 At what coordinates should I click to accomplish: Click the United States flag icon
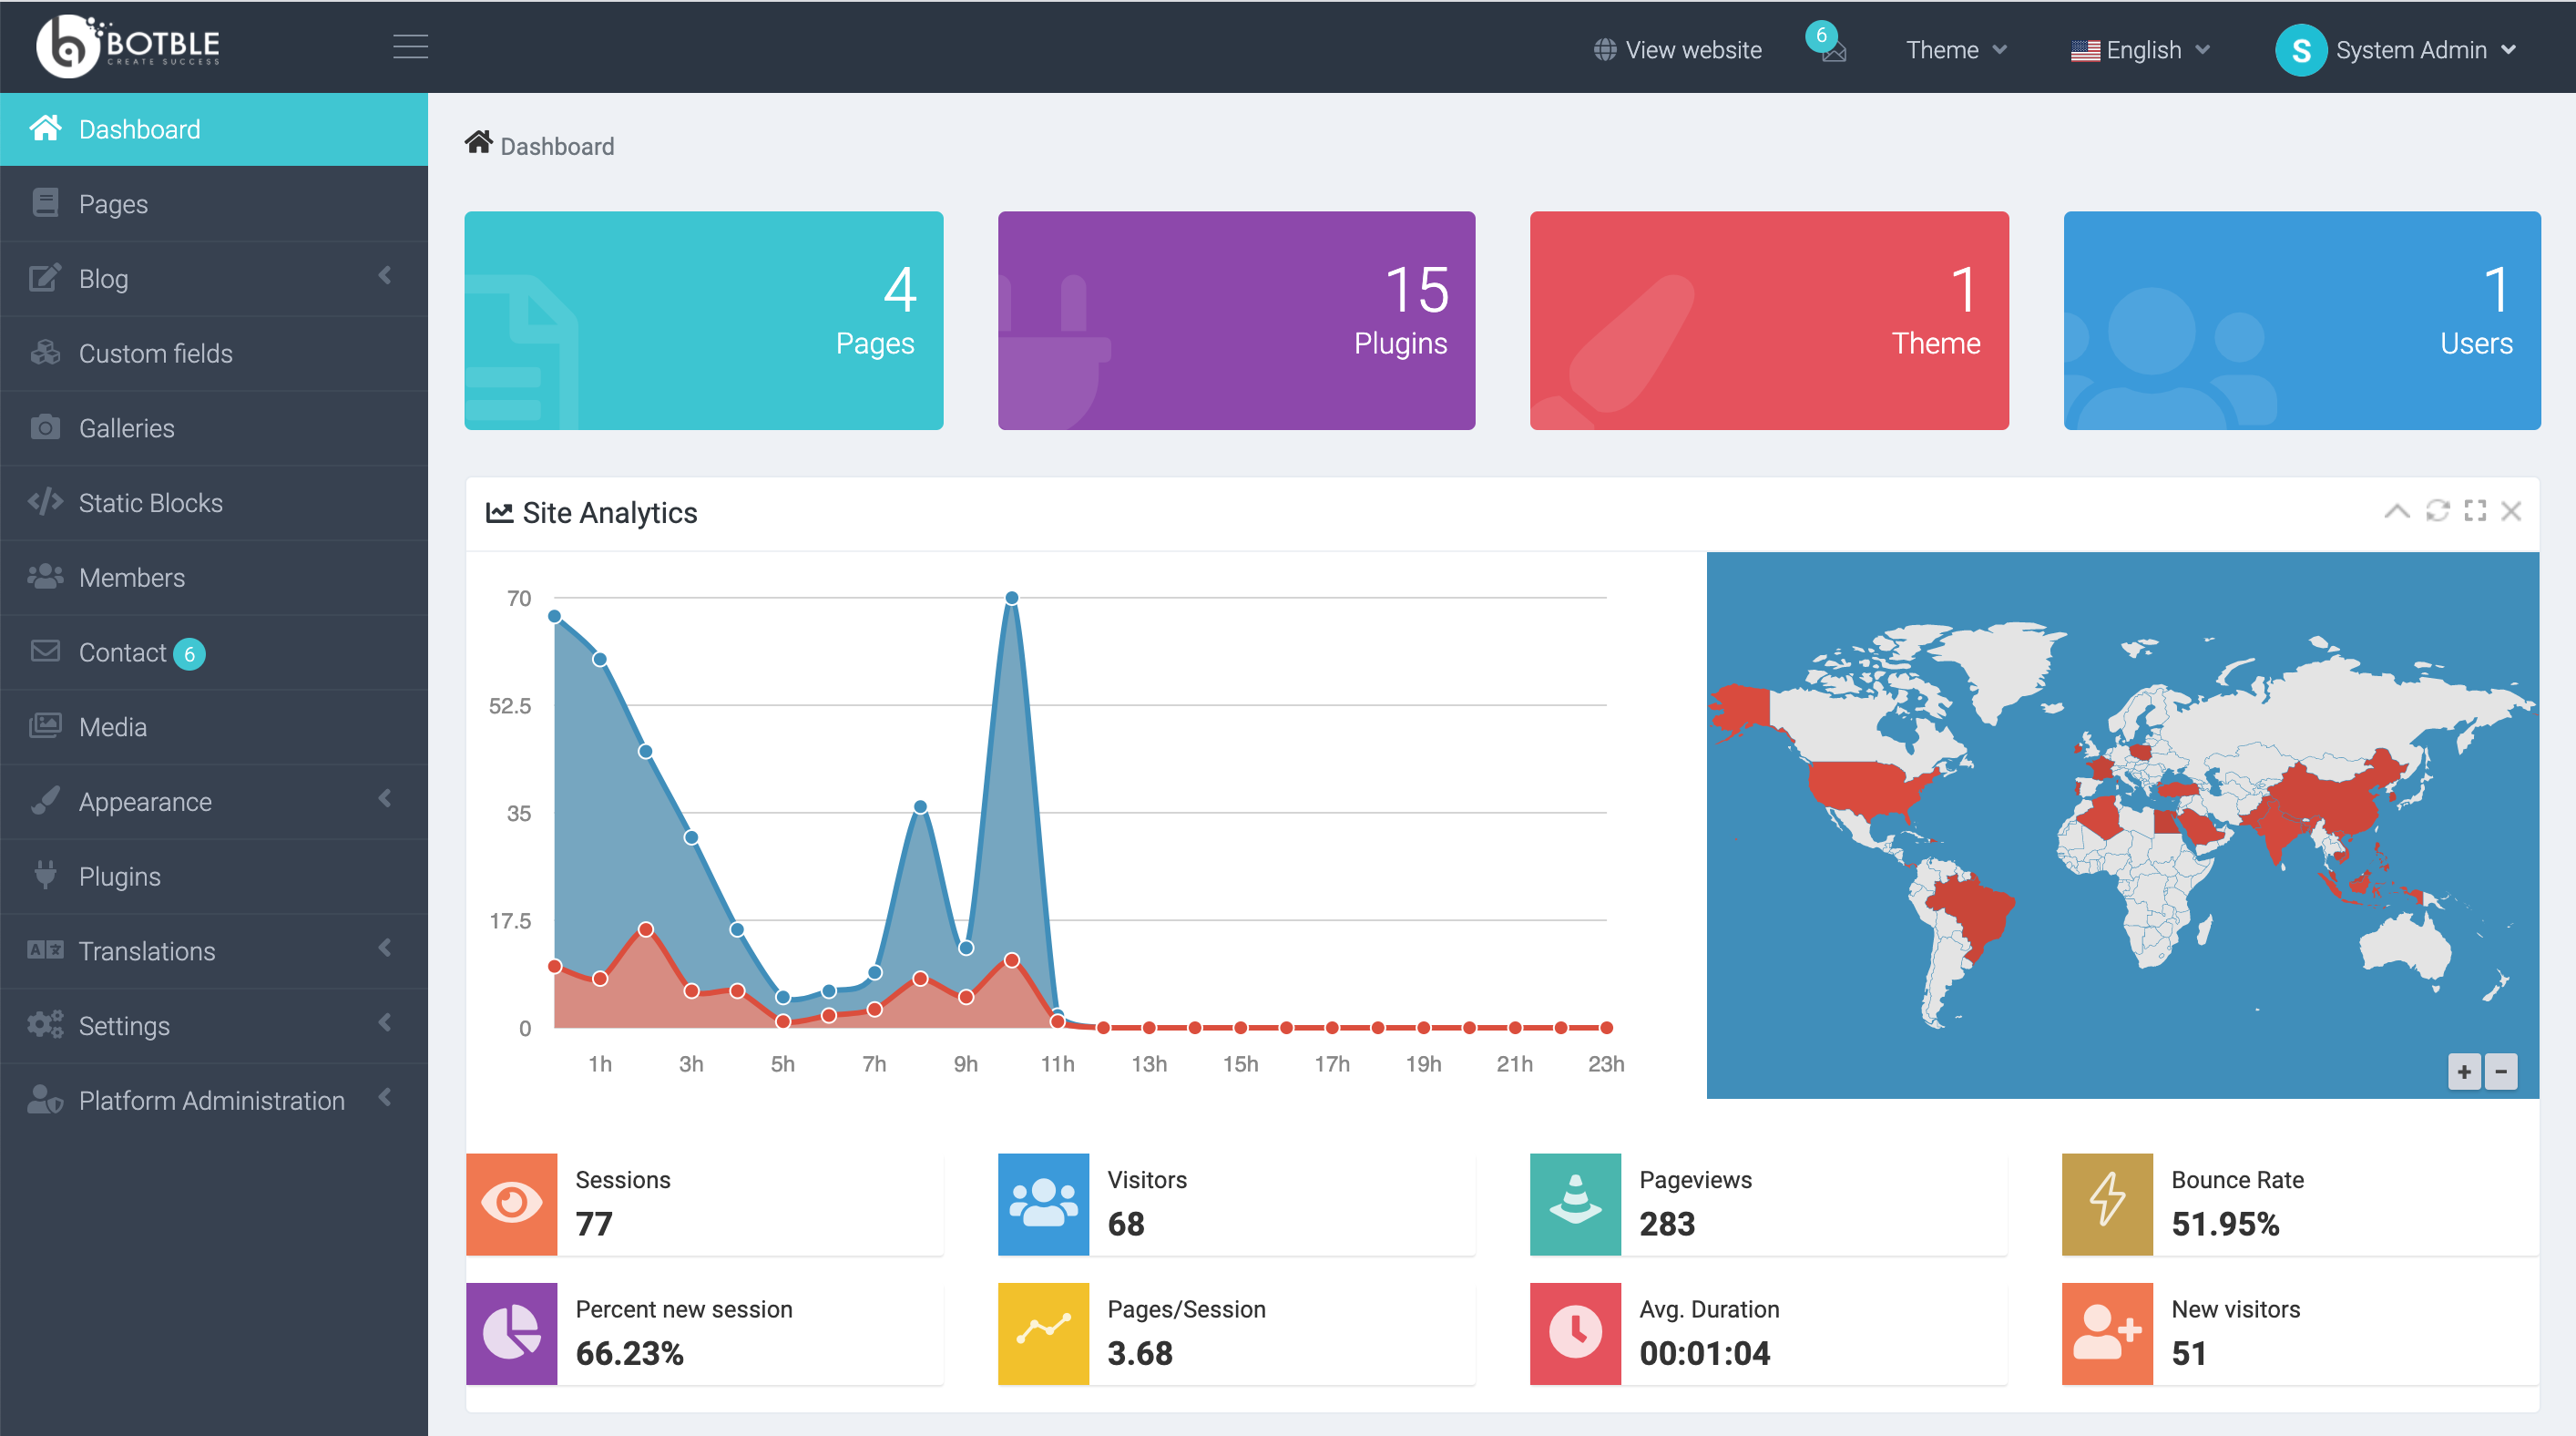click(x=2085, y=50)
